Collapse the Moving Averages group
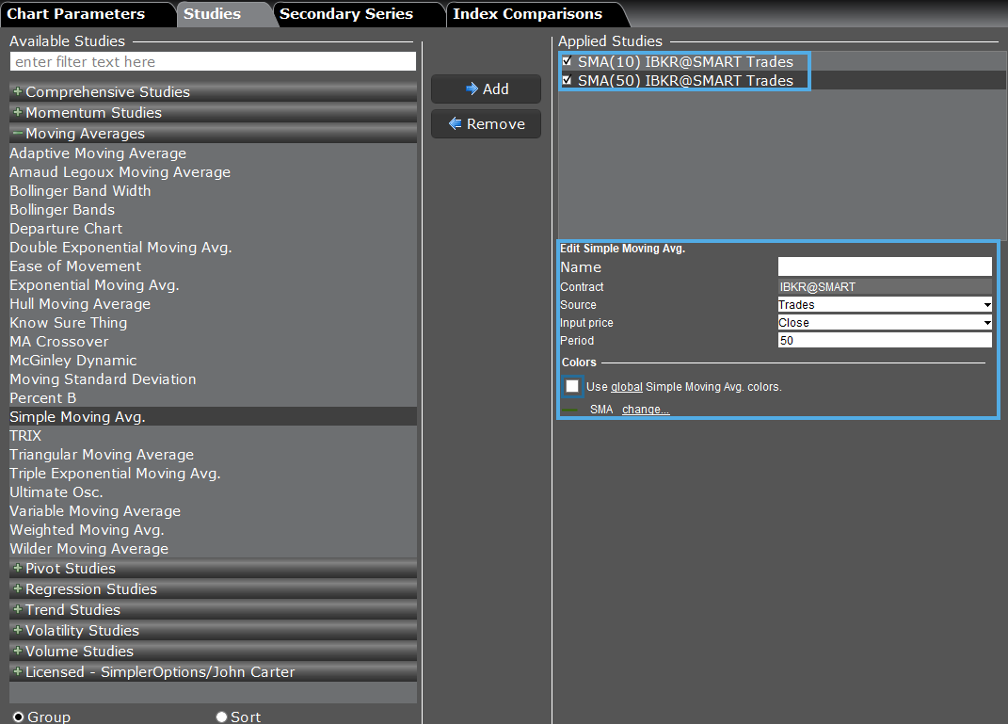1008x724 pixels. point(17,134)
